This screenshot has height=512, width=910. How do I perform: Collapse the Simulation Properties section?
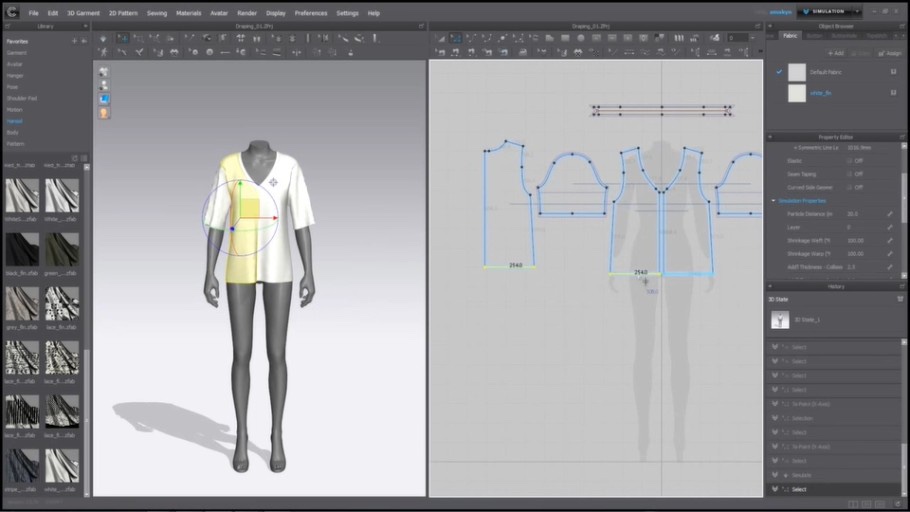tap(773, 200)
